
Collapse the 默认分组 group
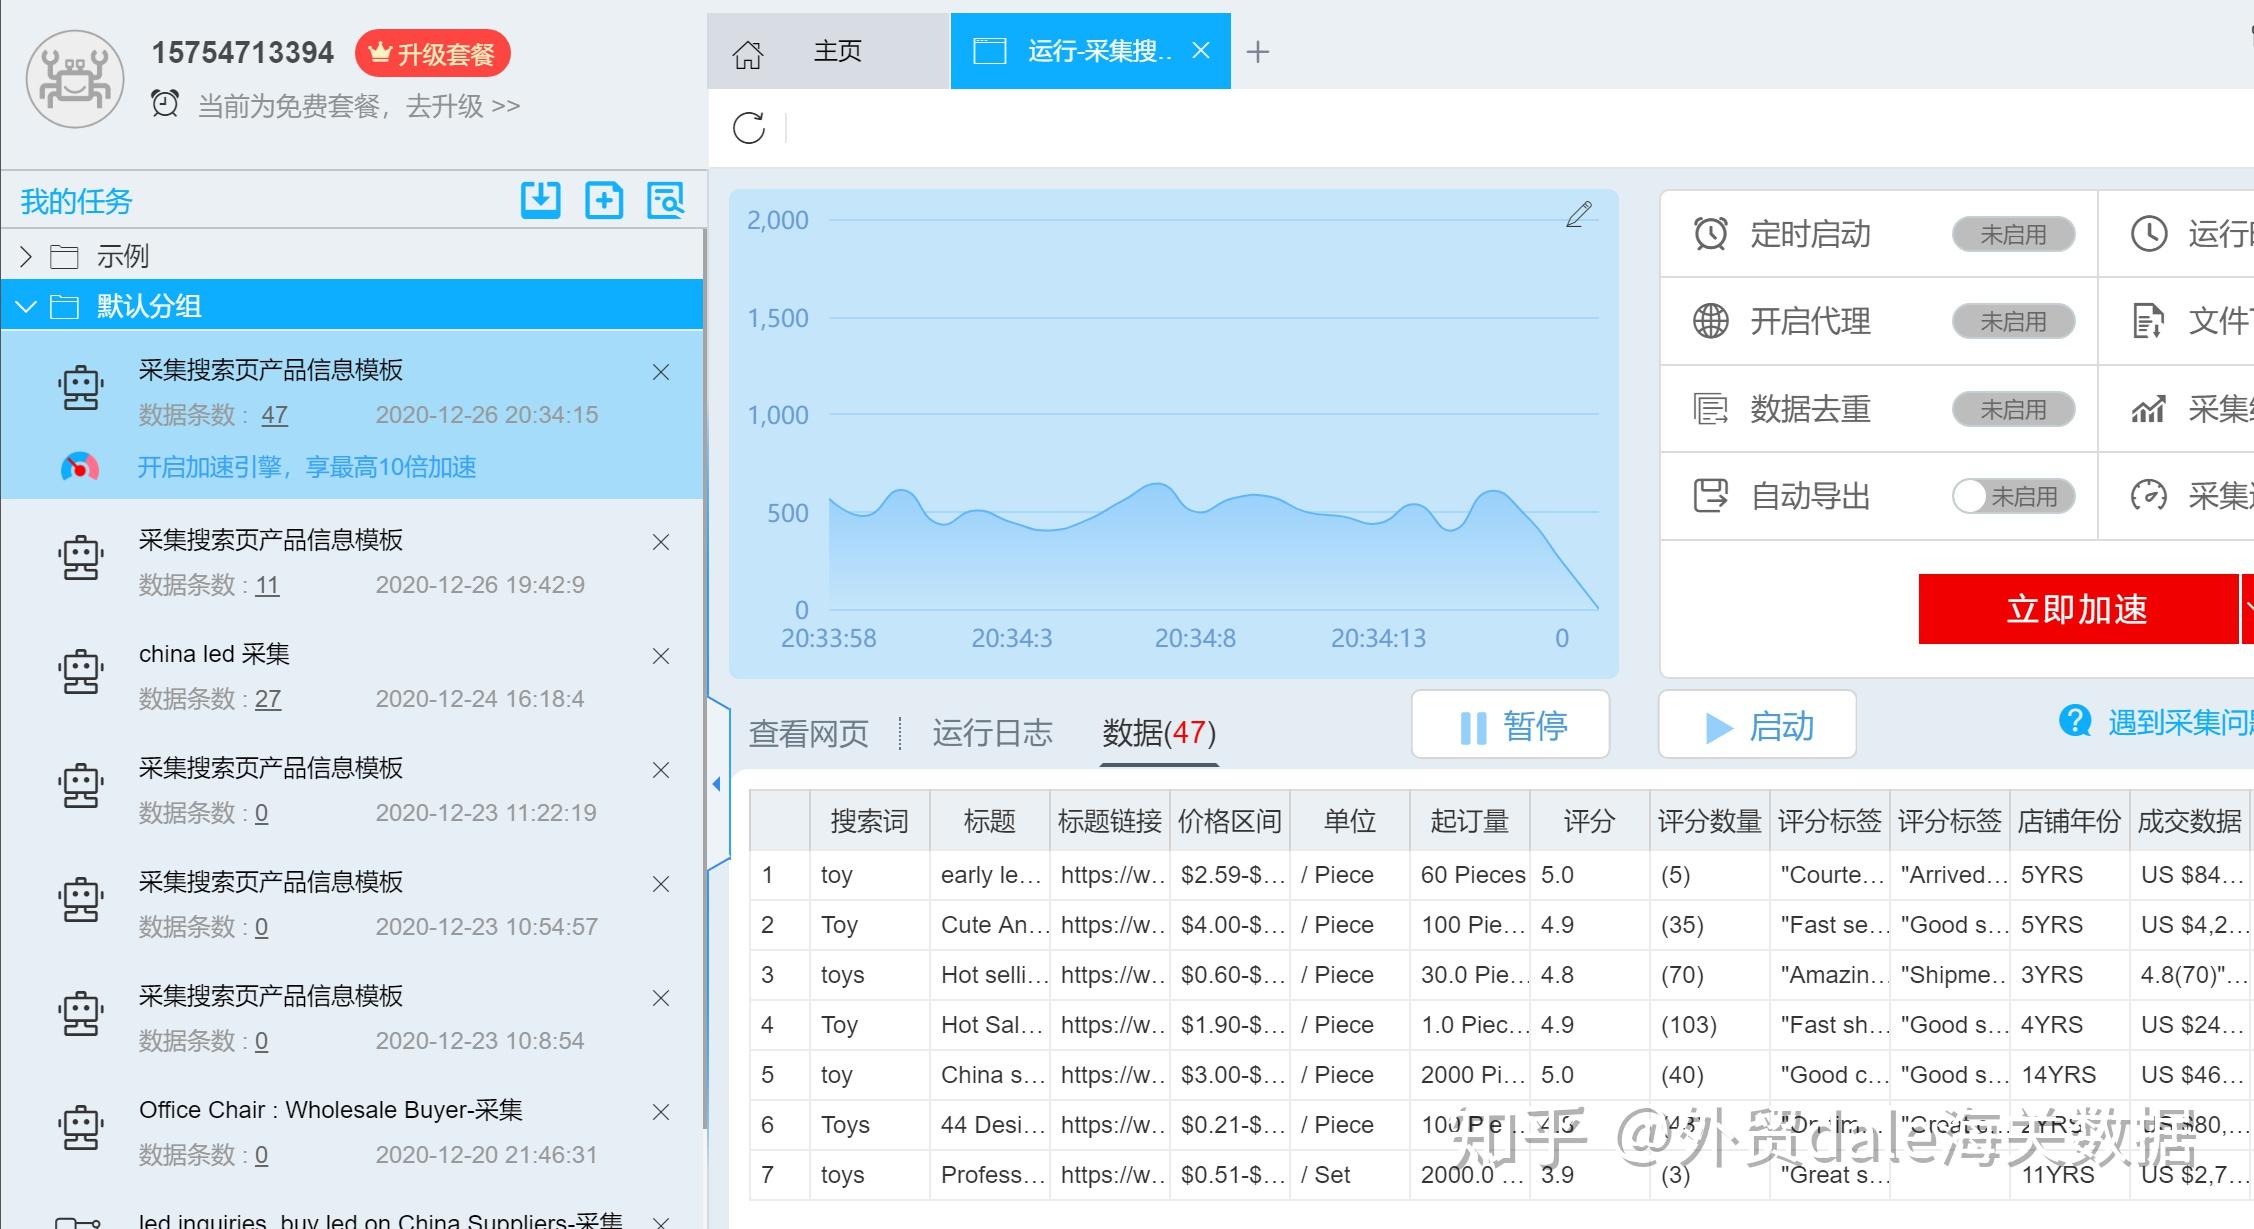[x=26, y=306]
